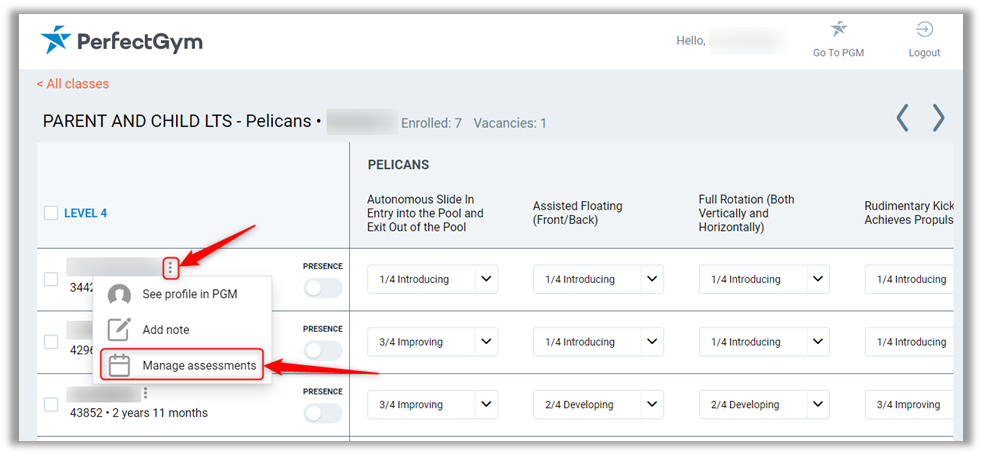Click the pencil Add note icon
The height and width of the screenshot is (455, 982).
119,329
